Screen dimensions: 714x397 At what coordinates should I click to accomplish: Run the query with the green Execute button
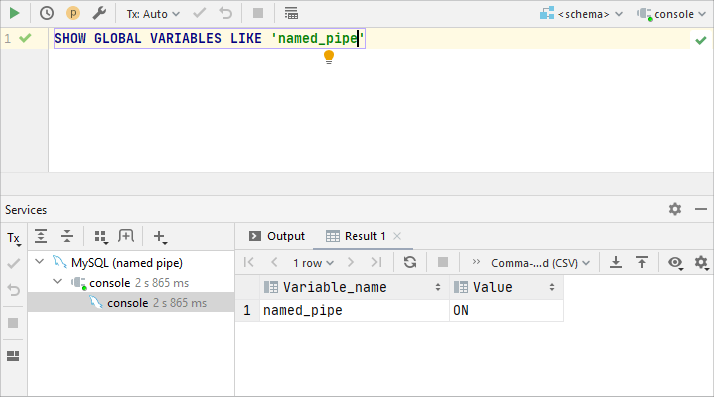[15, 13]
